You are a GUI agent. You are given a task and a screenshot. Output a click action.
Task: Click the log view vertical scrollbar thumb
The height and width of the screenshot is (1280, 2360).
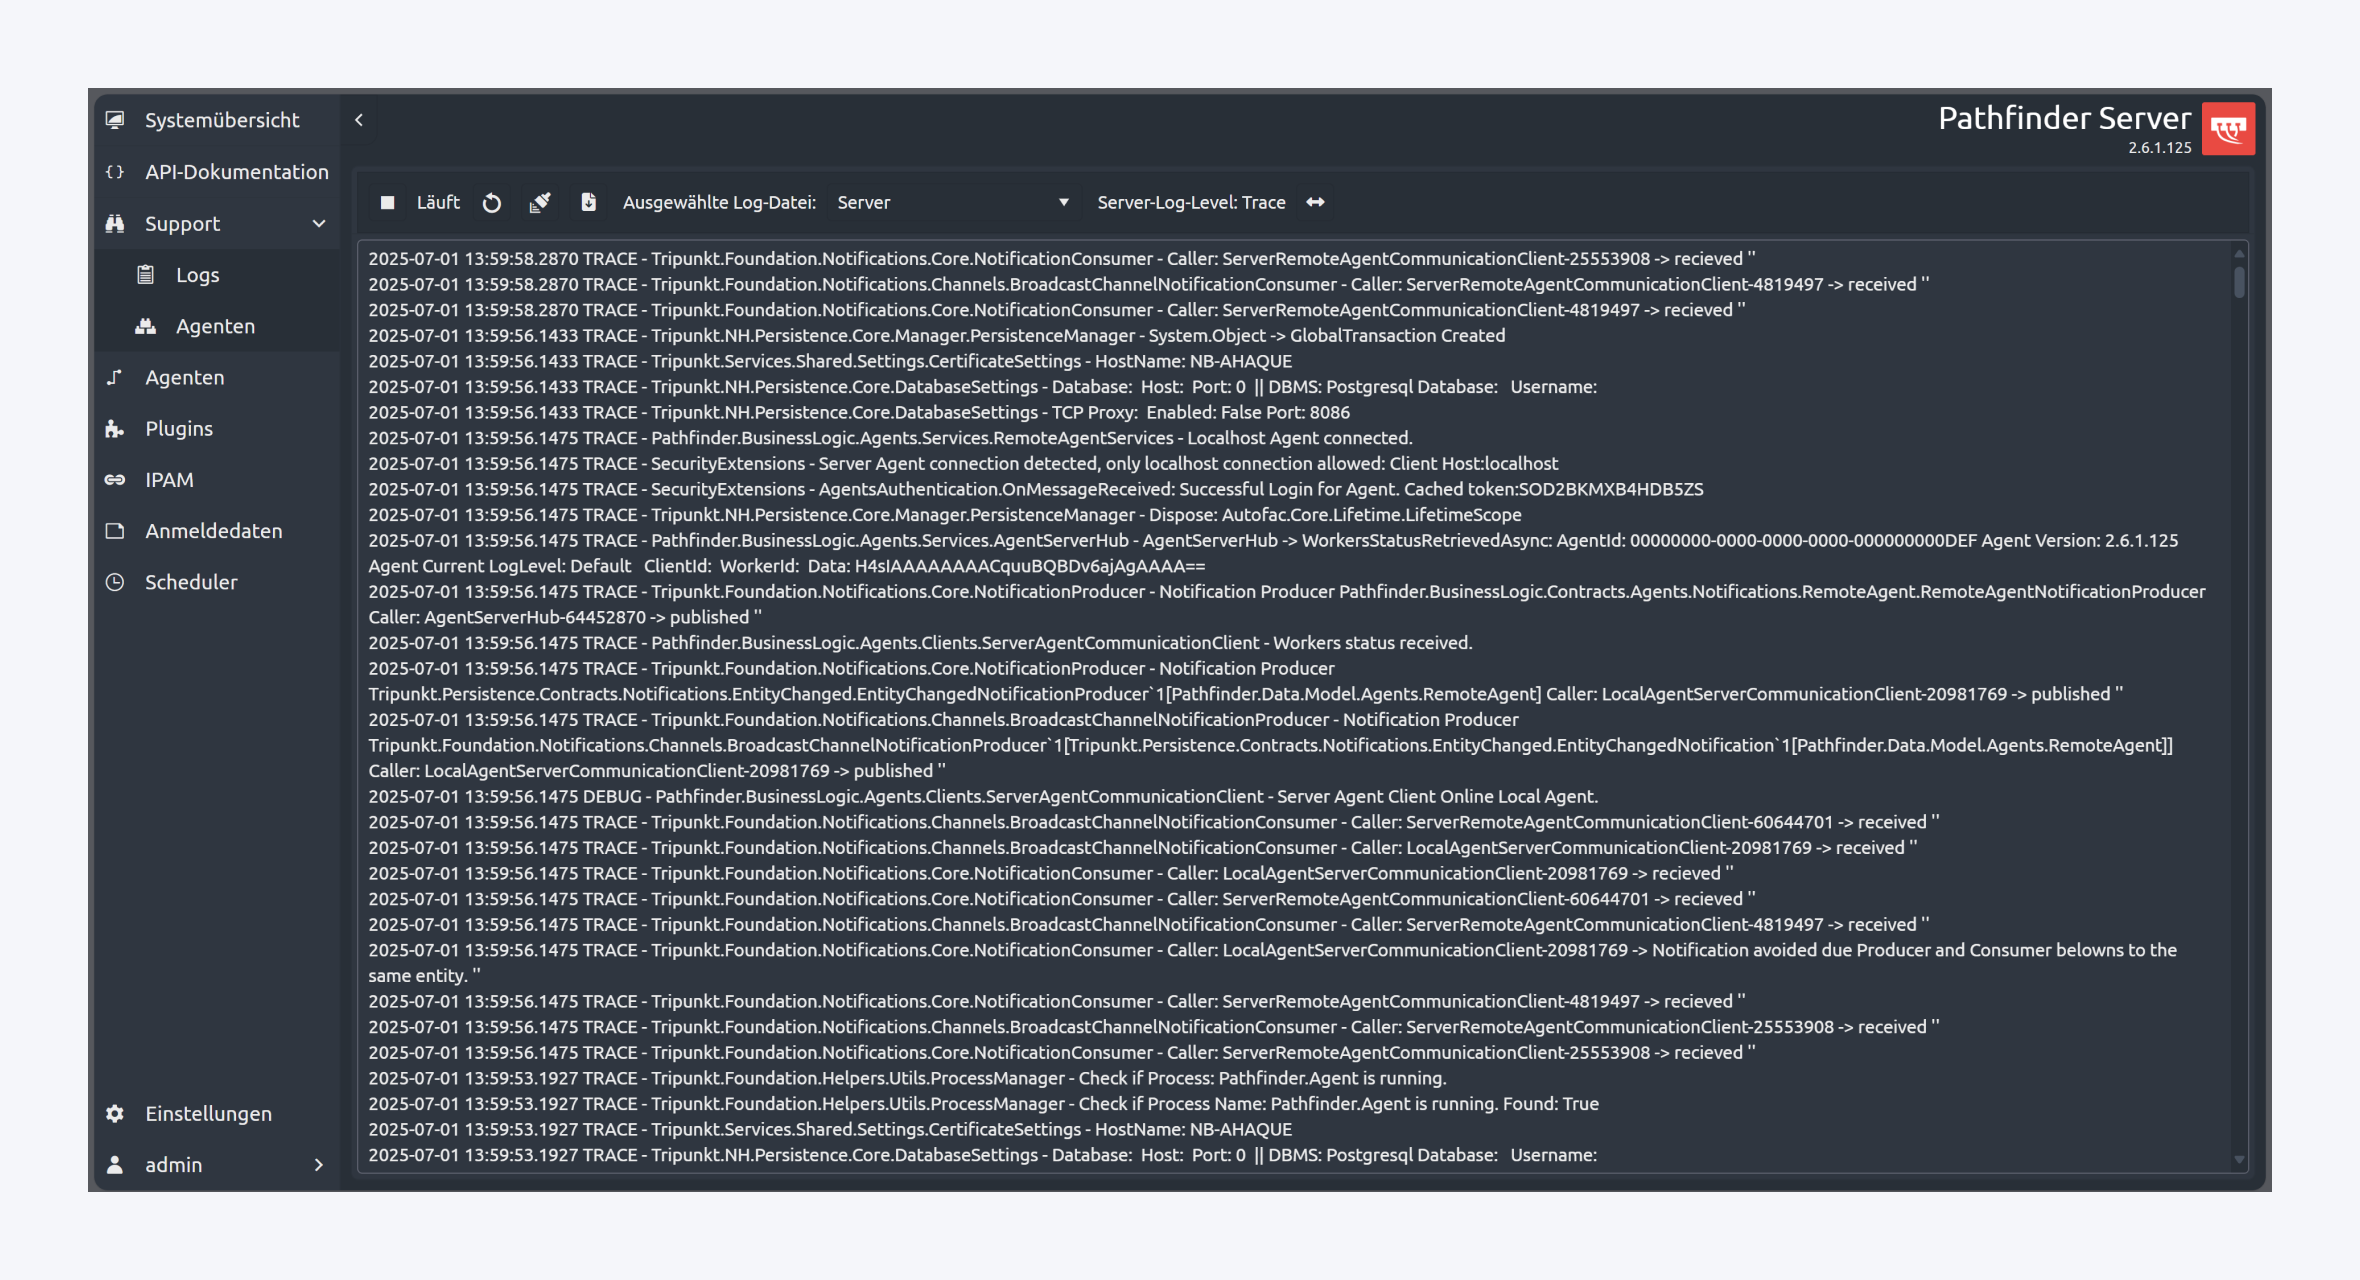pyautogui.click(x=2239, y=282)
